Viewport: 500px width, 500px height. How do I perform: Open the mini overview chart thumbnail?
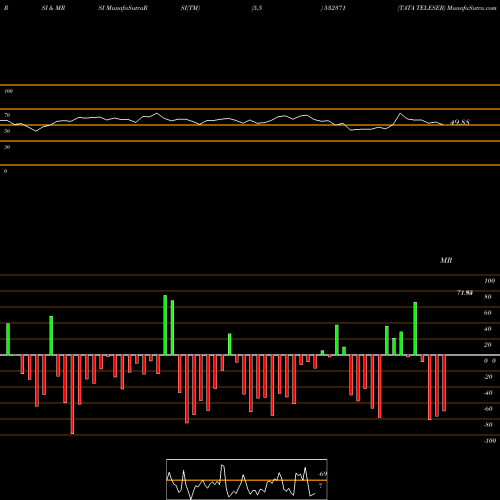click(247, 479)
